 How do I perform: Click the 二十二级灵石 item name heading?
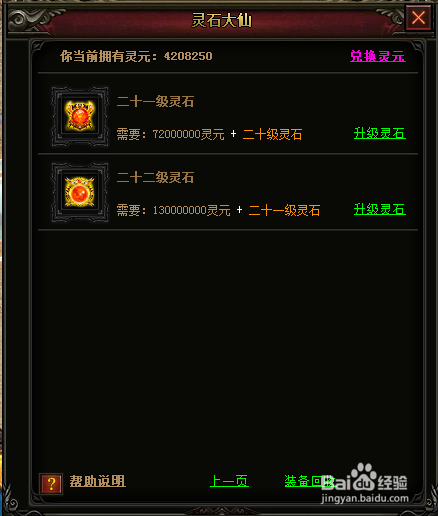point(155,177)
